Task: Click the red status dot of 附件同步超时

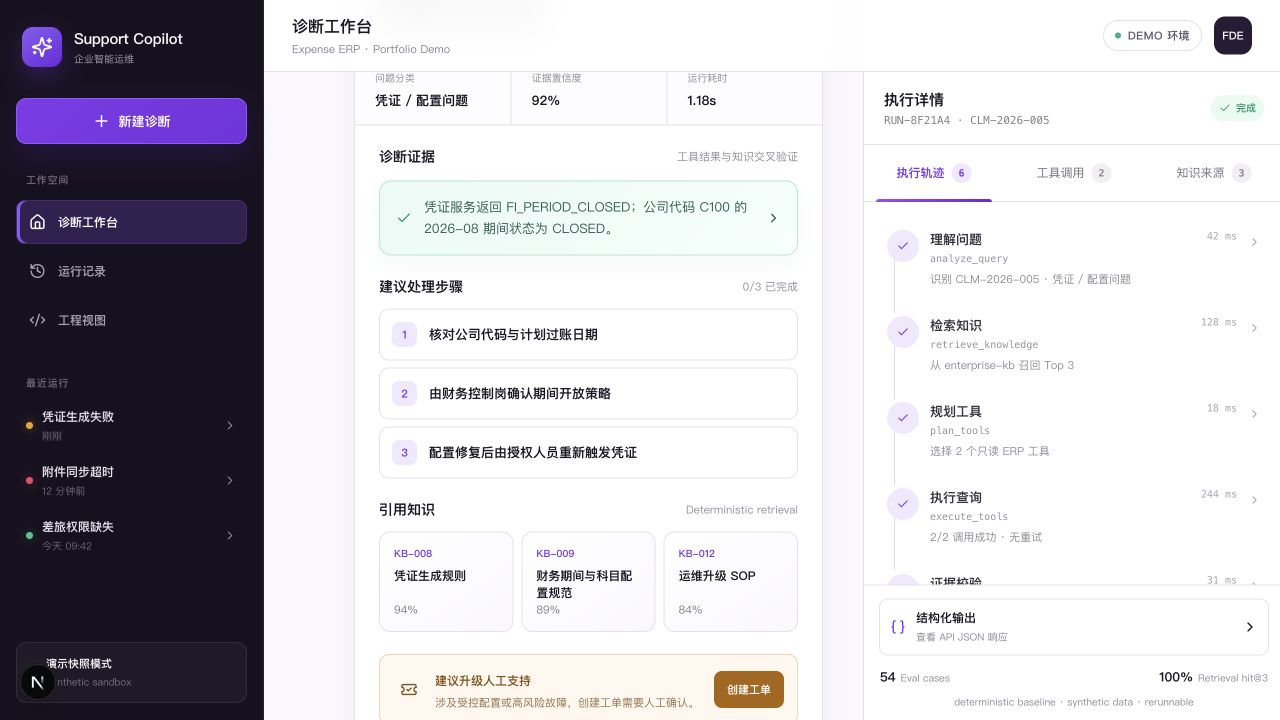Action: [29, 481]
